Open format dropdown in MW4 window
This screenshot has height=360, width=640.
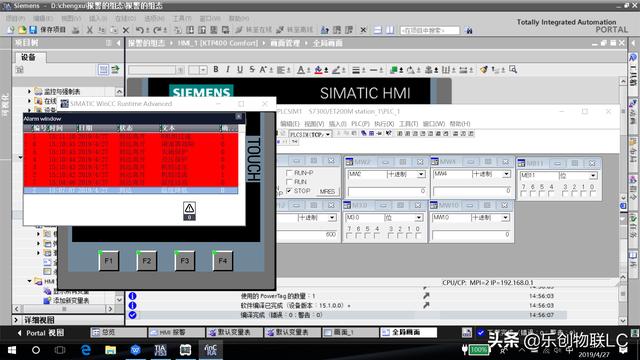tap(507, 174)
